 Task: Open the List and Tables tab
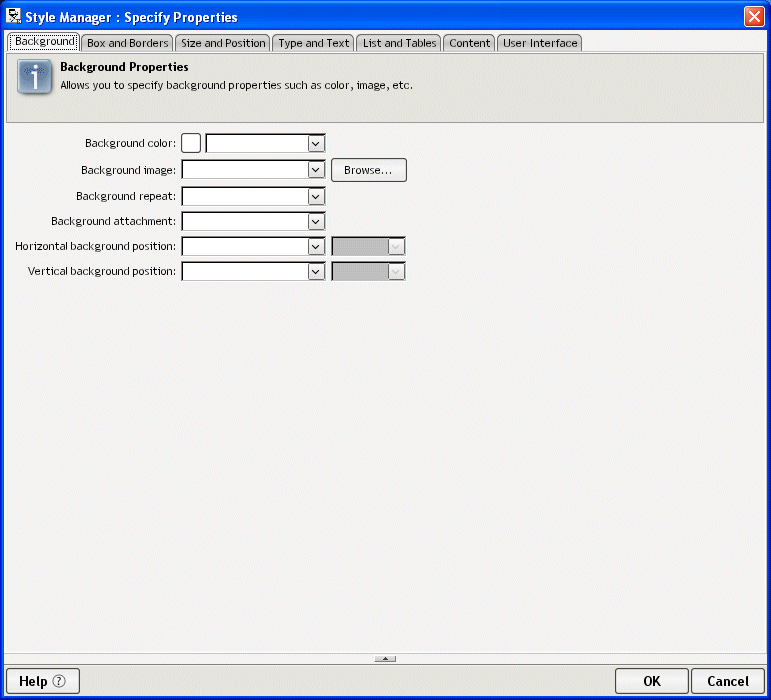point(399,43)
